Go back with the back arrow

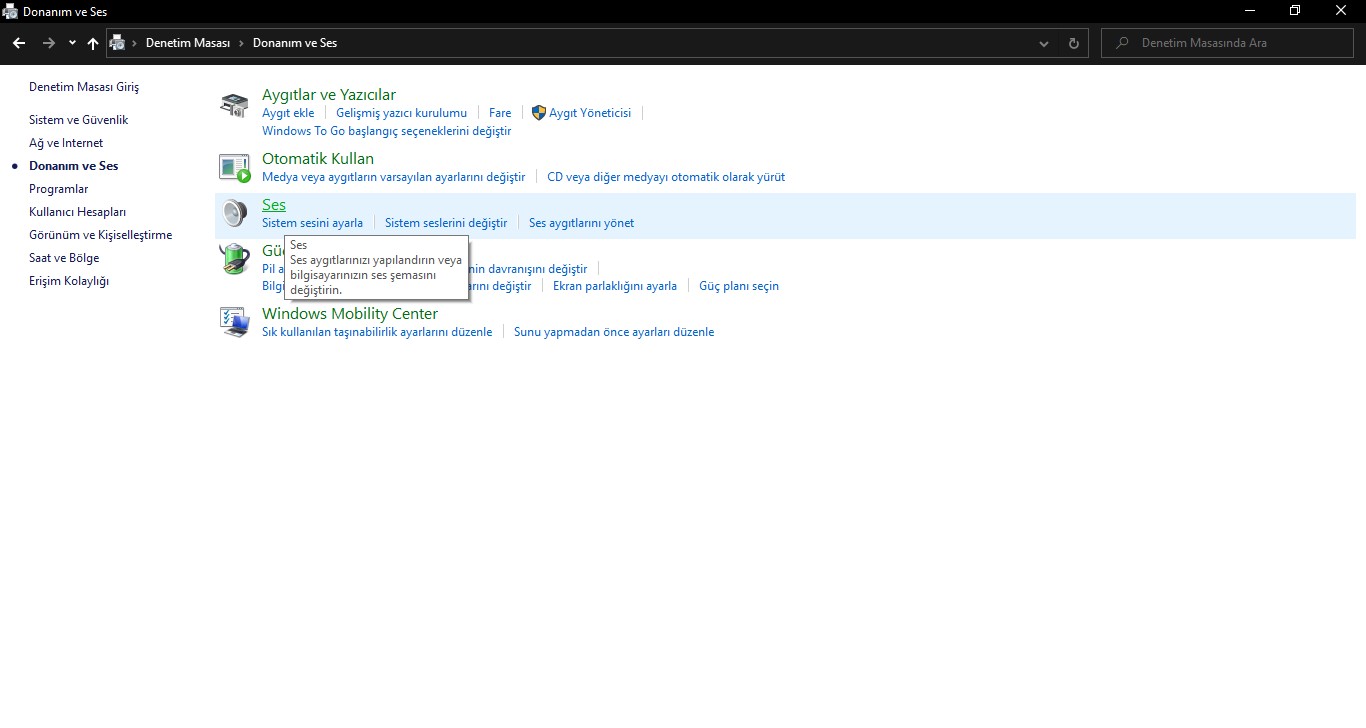(x=19, y=43)
